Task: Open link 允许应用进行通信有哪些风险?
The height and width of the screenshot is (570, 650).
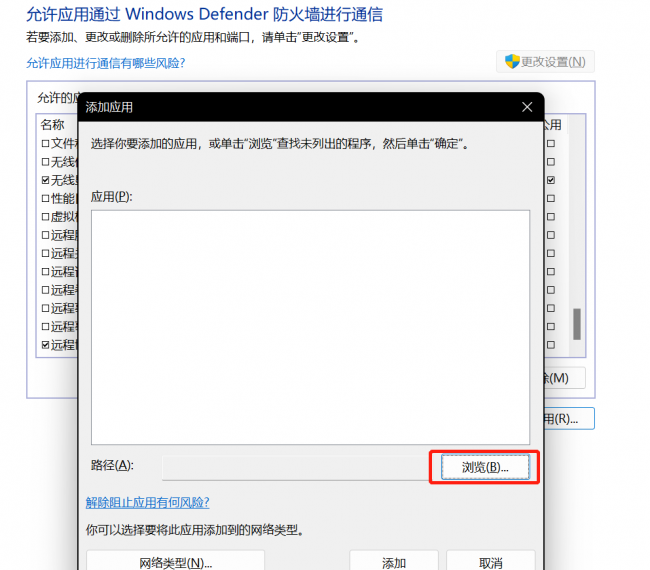Action: pyautogui.click(x=105, y=63)
